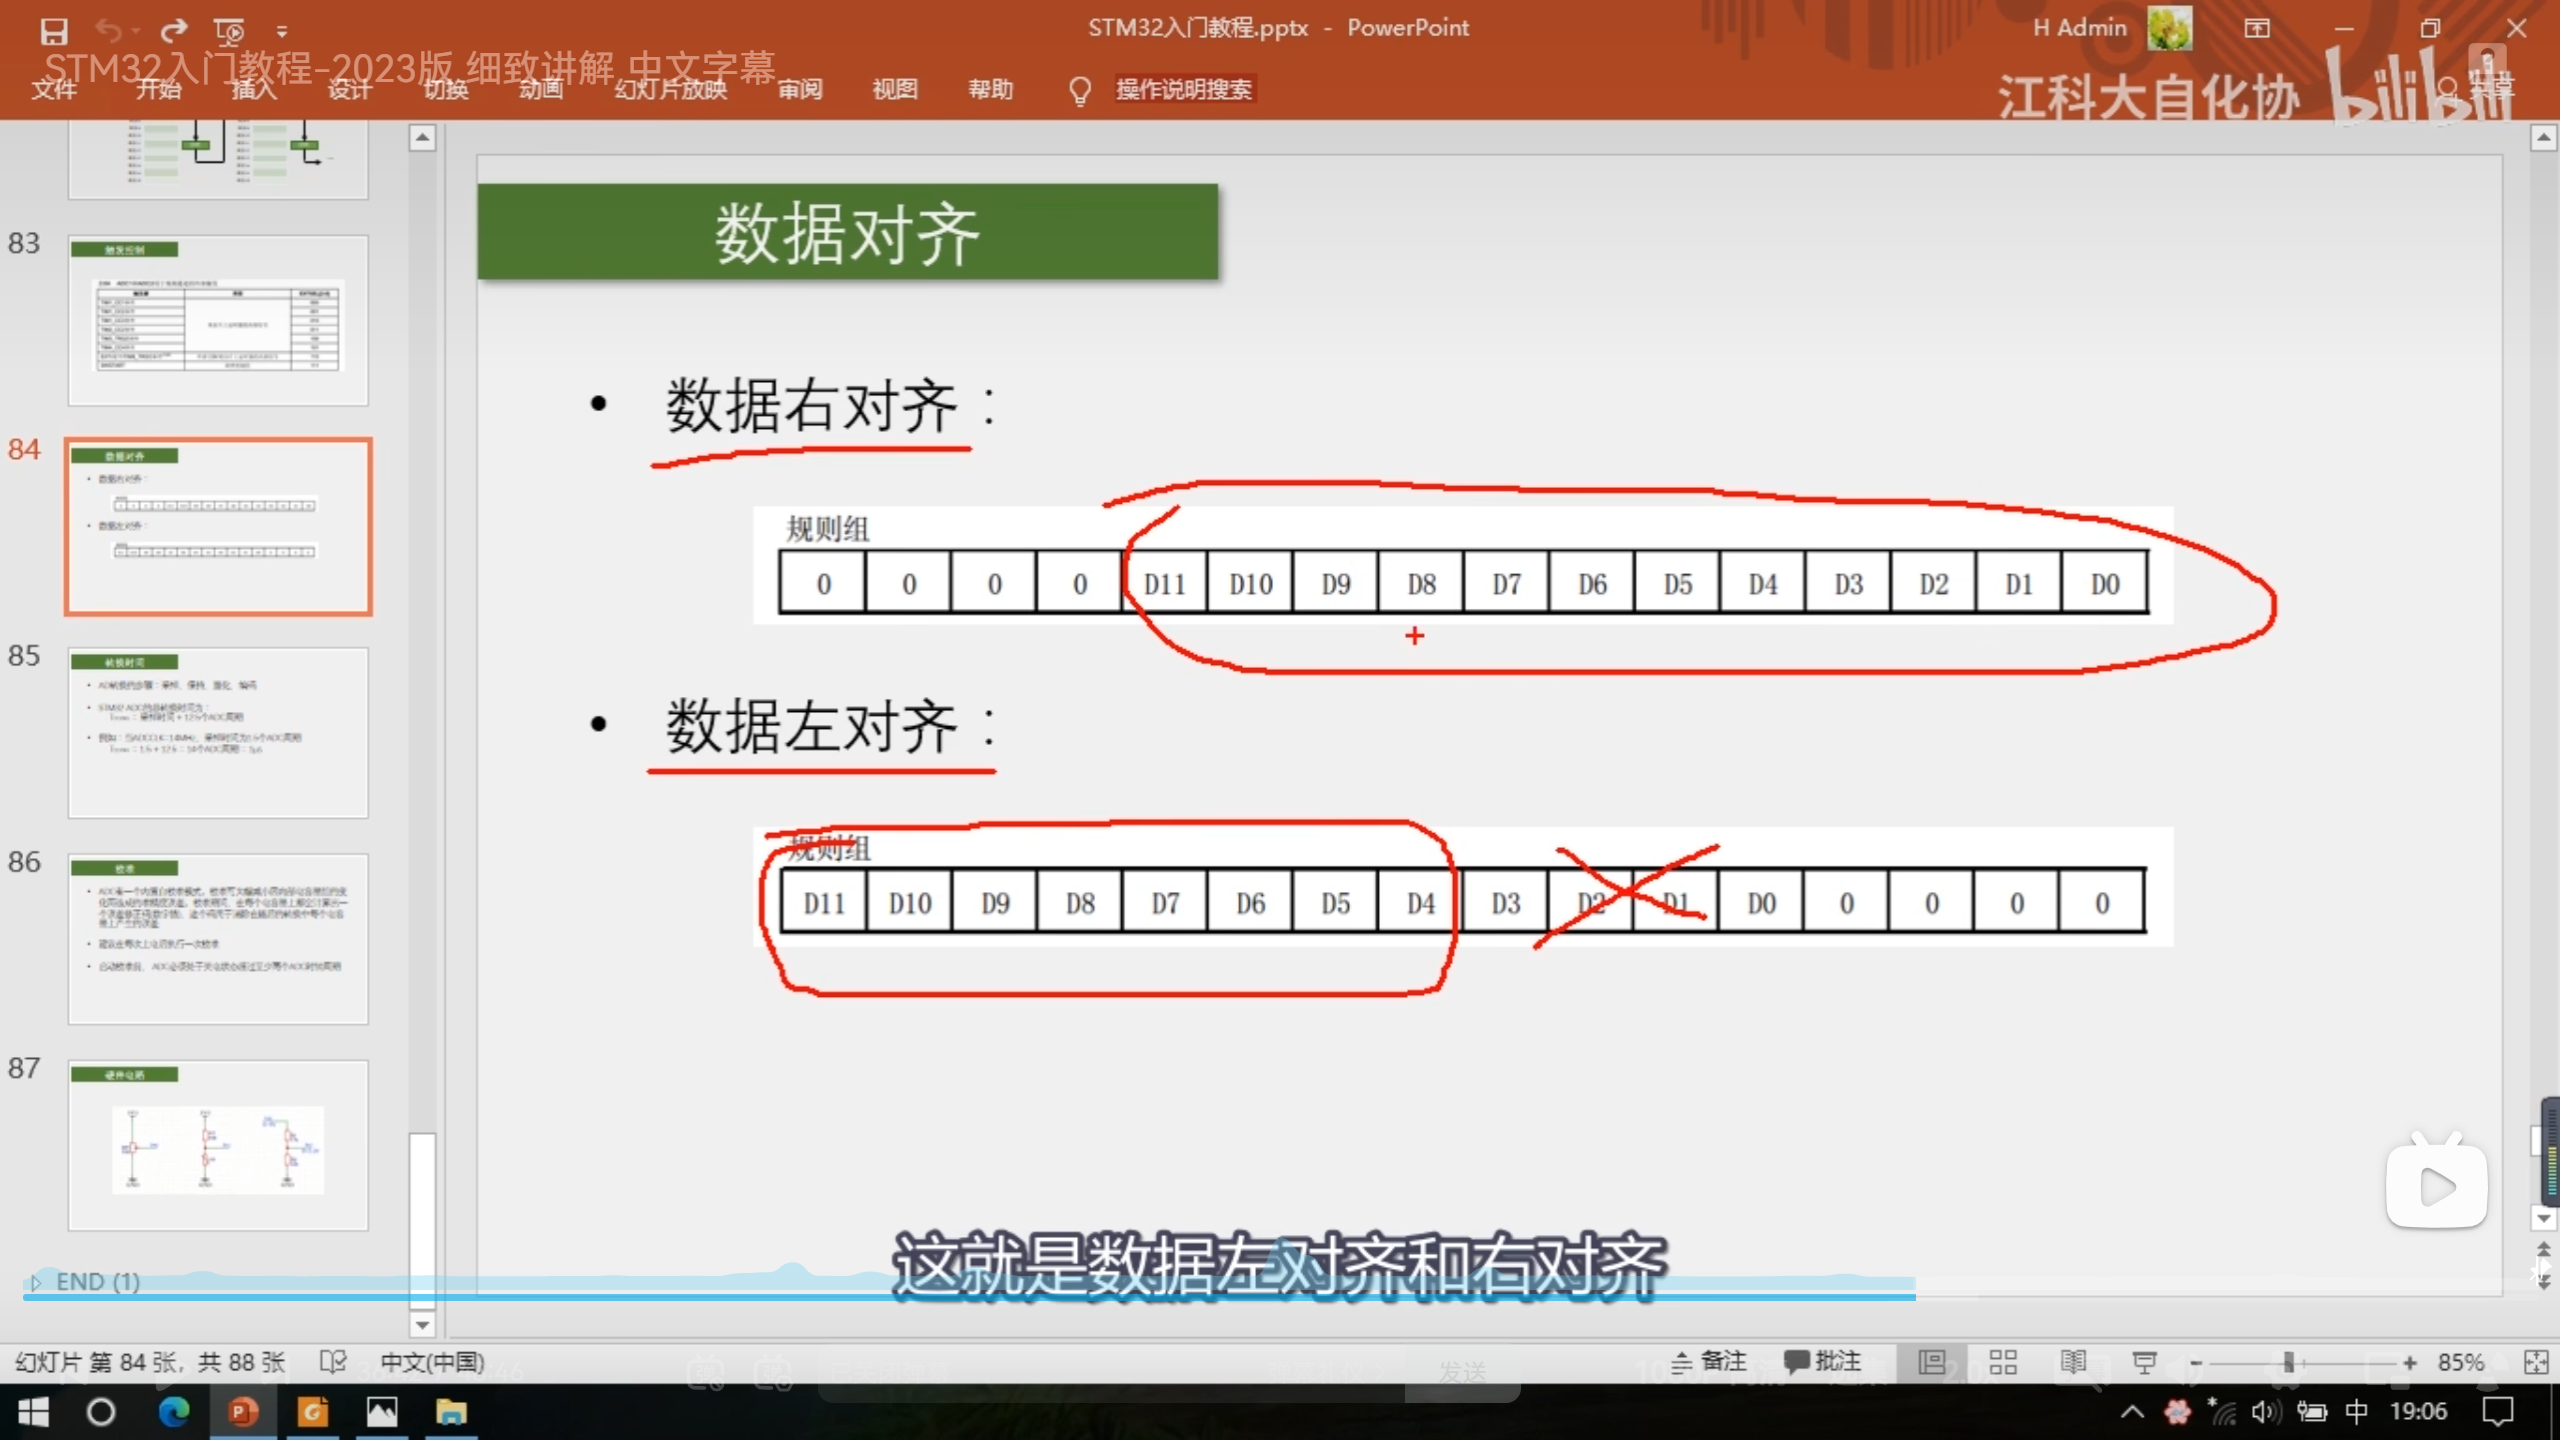
Task: Click the spell check icon in status bar
Action: pos(333,1362)
